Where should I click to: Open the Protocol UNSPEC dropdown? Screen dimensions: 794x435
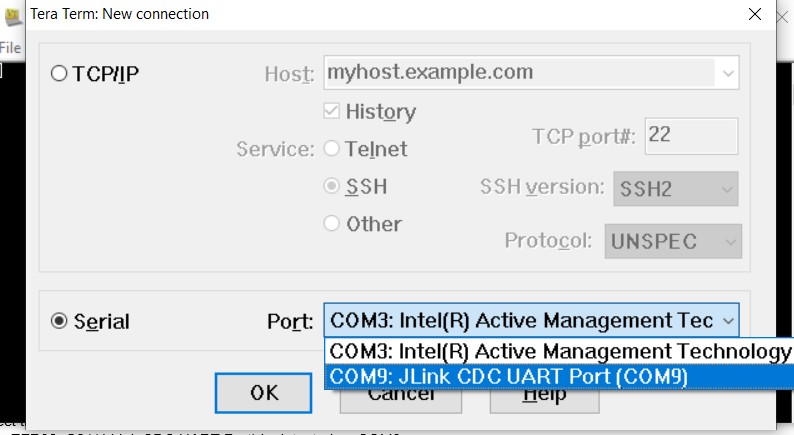(x=673, y=241)
